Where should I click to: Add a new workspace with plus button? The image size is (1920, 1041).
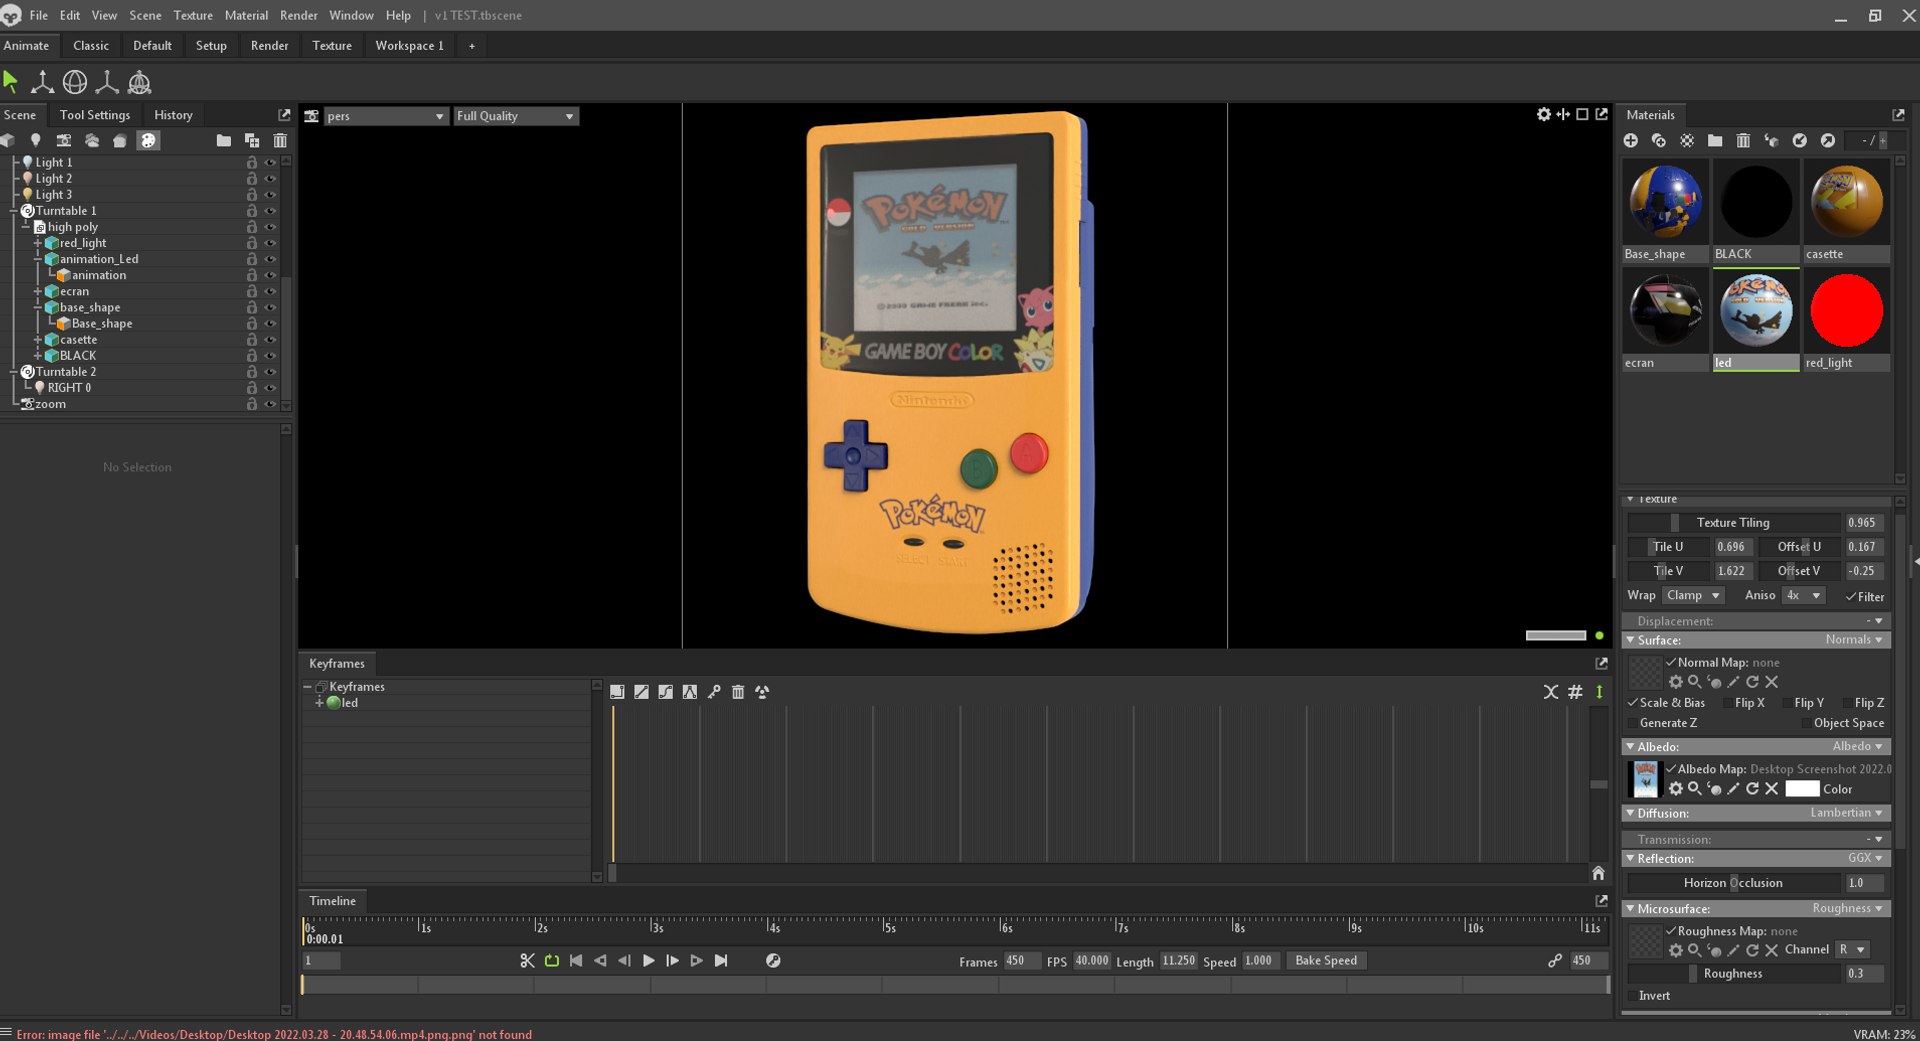tap(472, 45)
